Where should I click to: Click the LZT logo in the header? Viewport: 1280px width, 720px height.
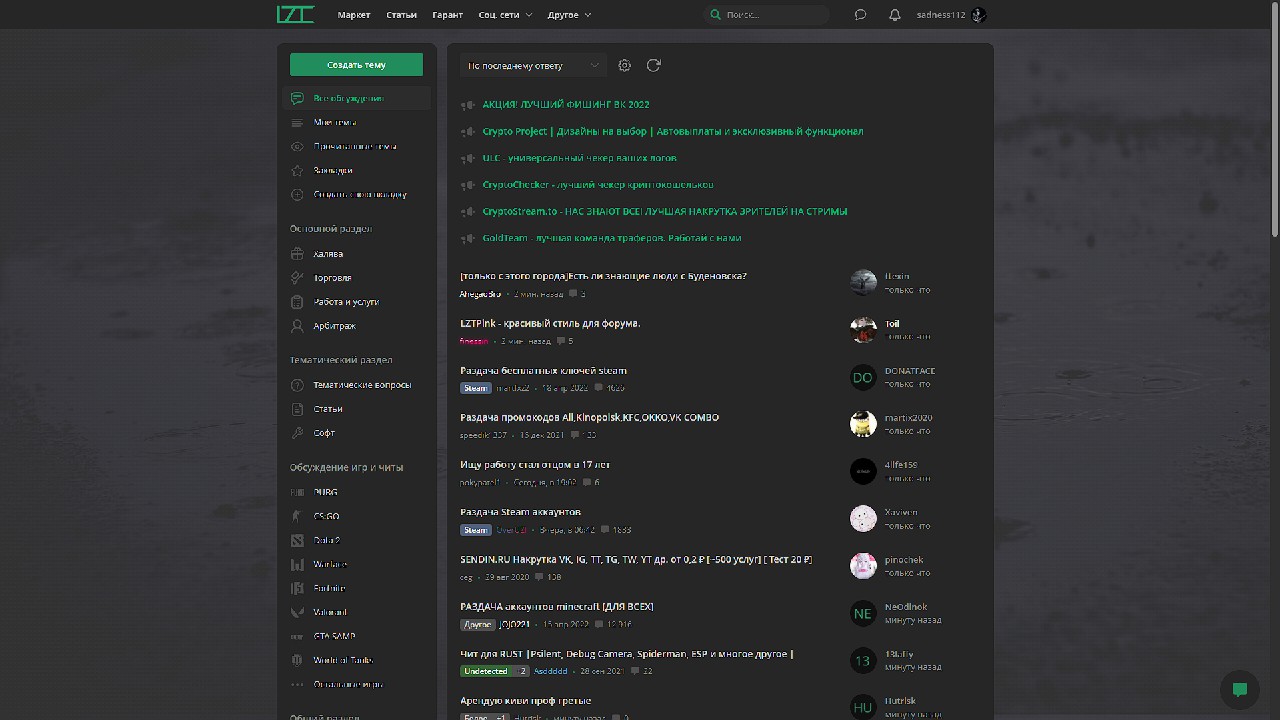click(x=296, y=15)
